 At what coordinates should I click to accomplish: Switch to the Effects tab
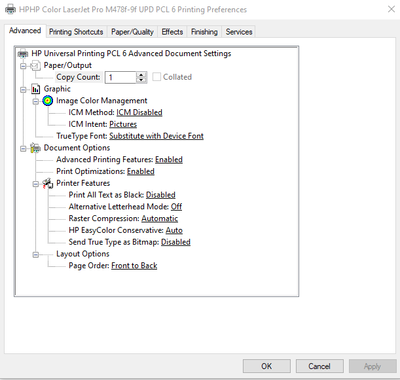point(172,32)
